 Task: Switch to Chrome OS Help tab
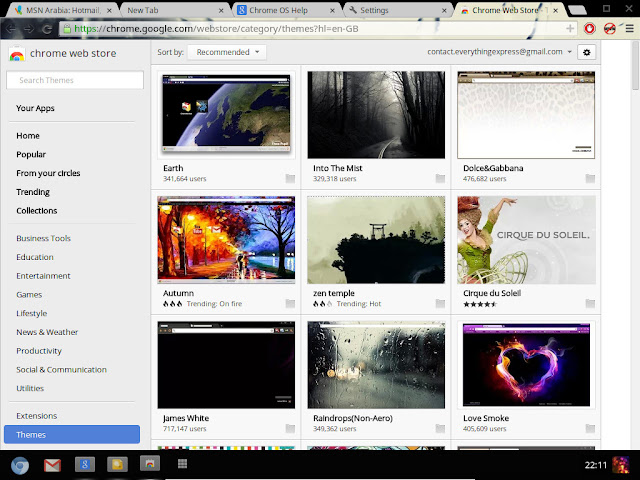(x=286, y=10)
